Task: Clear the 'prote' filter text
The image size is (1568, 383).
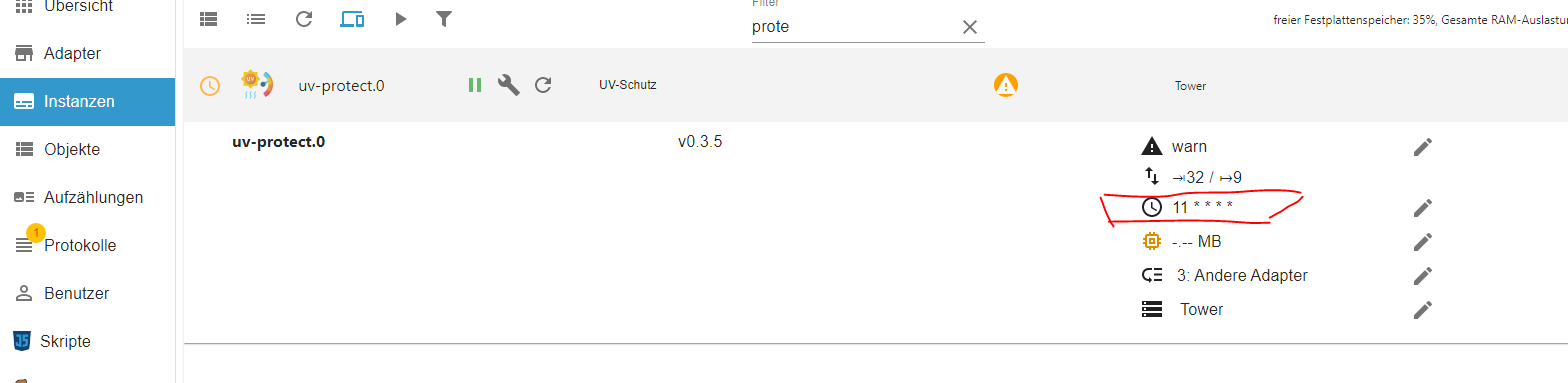Action: (x=969, y=27)
